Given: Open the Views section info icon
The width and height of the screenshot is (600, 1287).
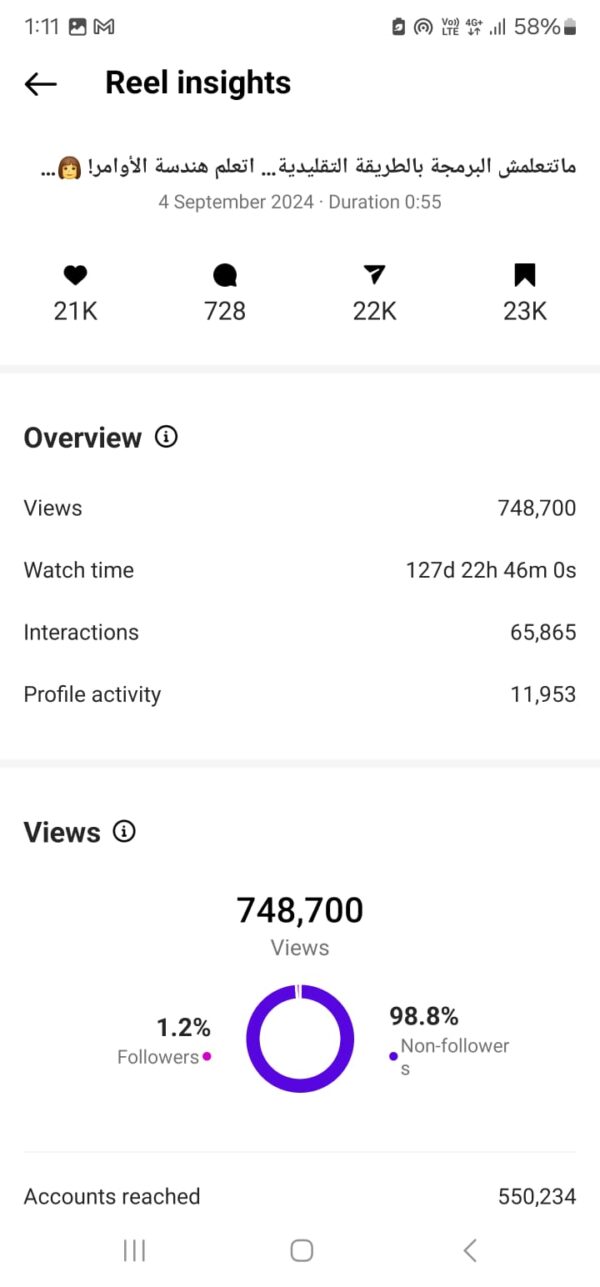Looking at the screenshot, I should pos(124,831).
